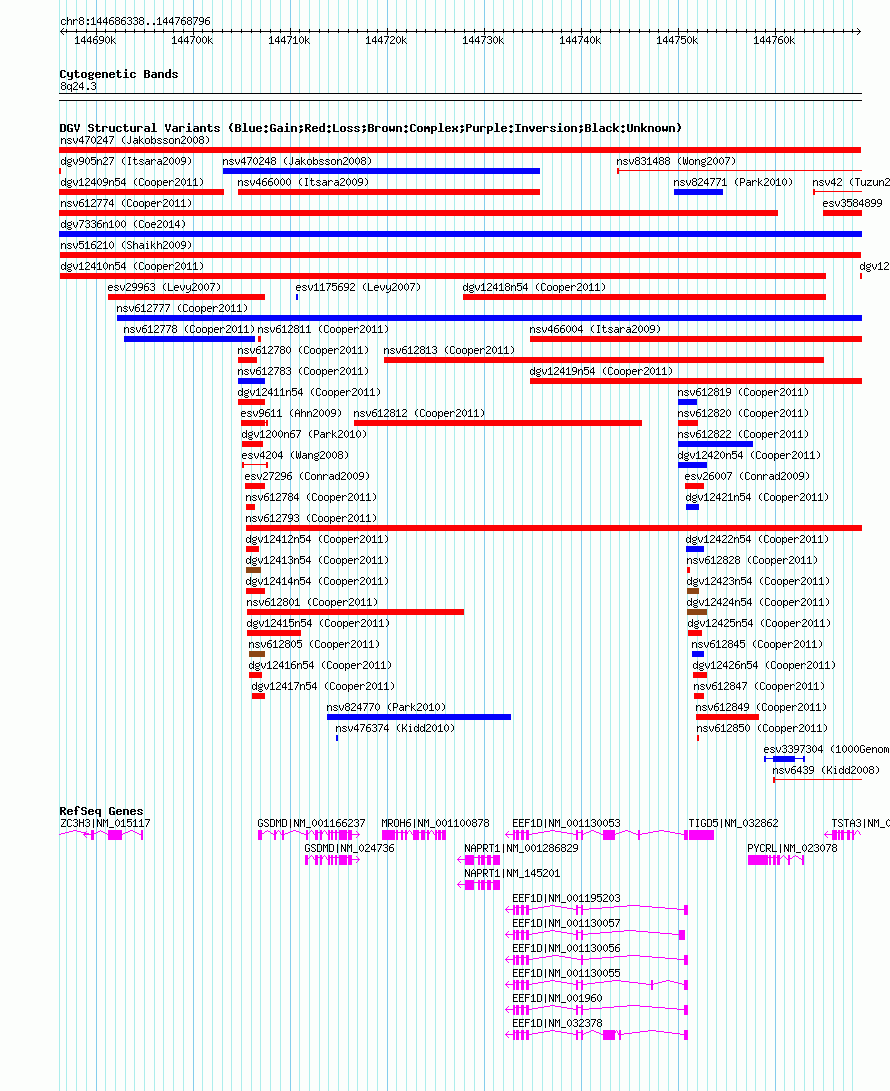Click esv1175692 (Levy2007) label
Image resolution: width=890 pixels, height=1091 pixels.
(358, 287)
